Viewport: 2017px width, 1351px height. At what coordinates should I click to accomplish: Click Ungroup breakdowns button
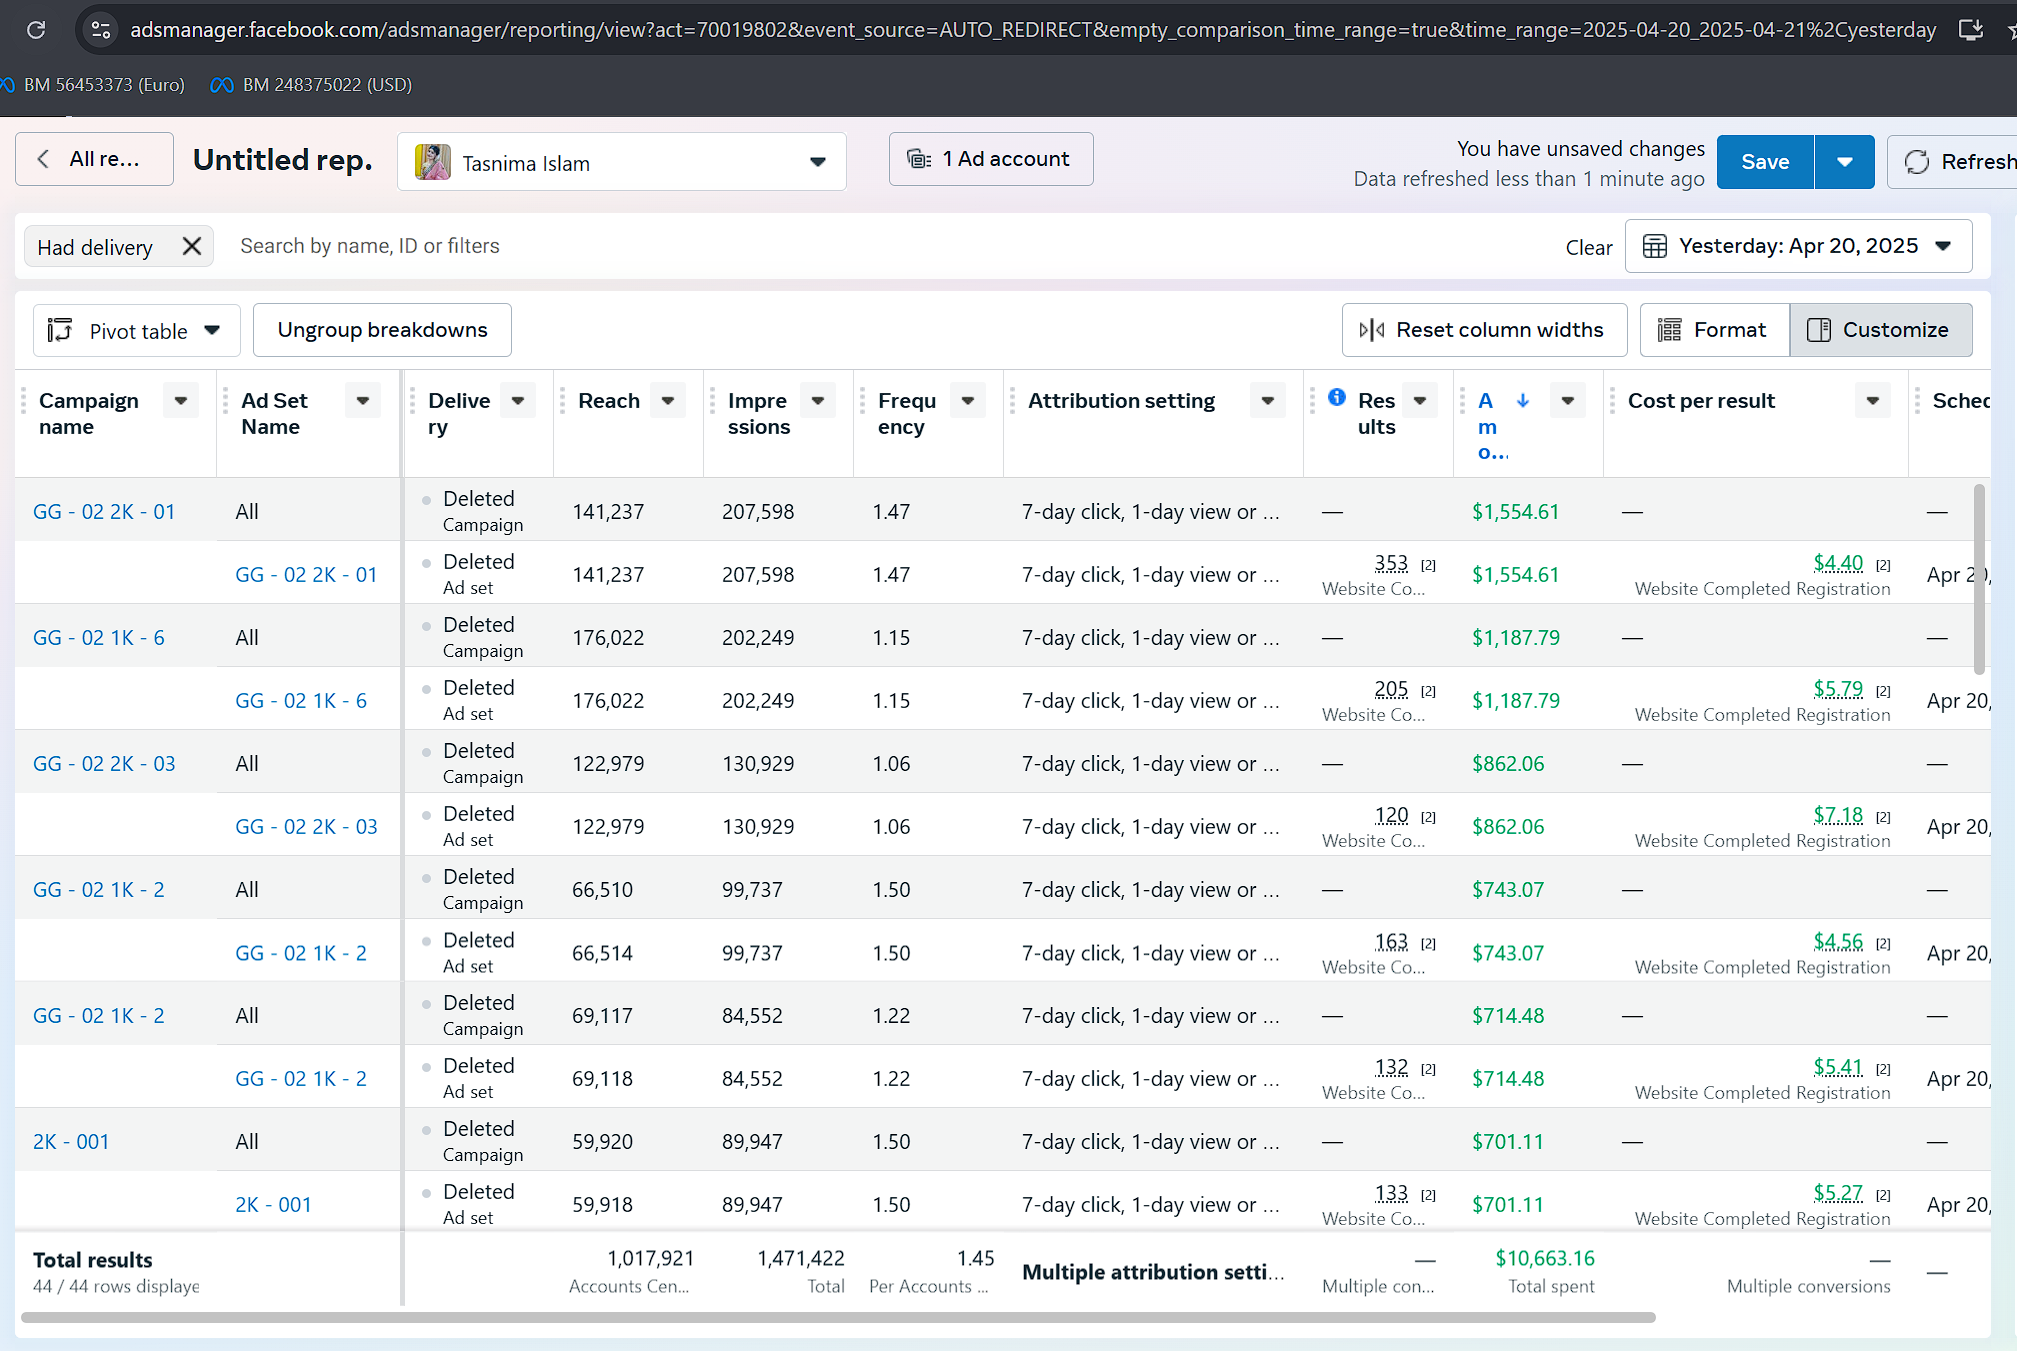click(382, 330)
